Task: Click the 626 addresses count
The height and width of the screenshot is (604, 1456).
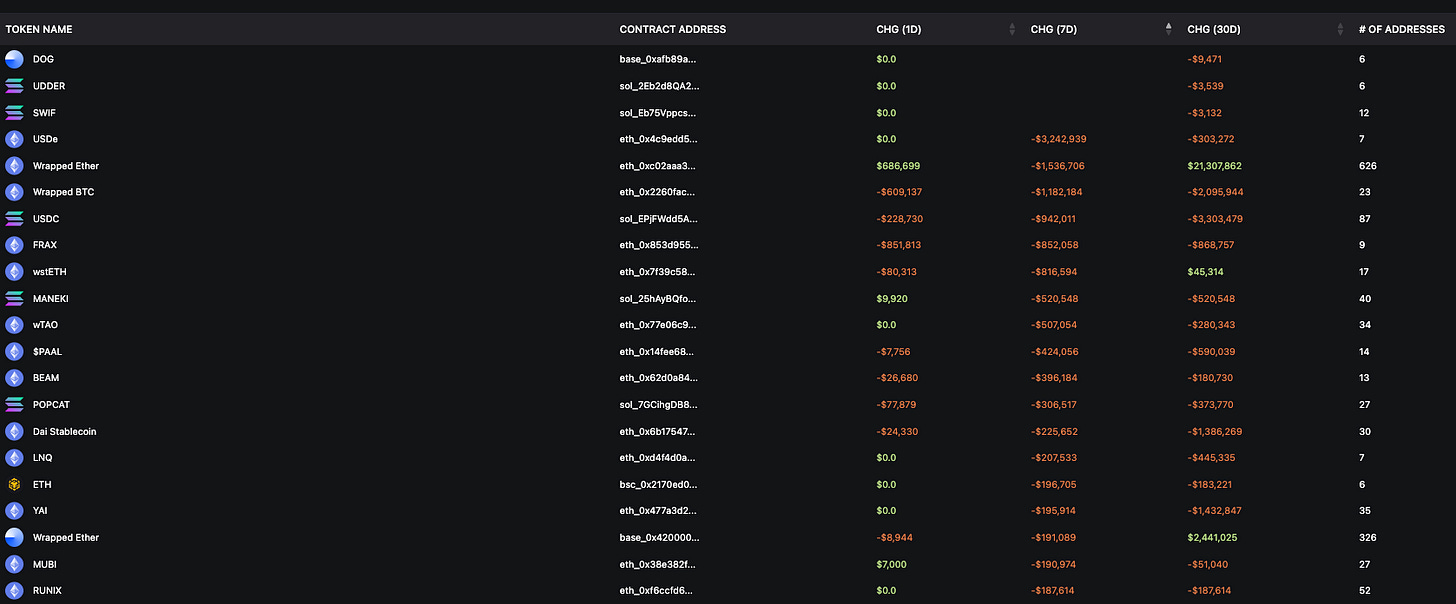Action: (1368, 166)
